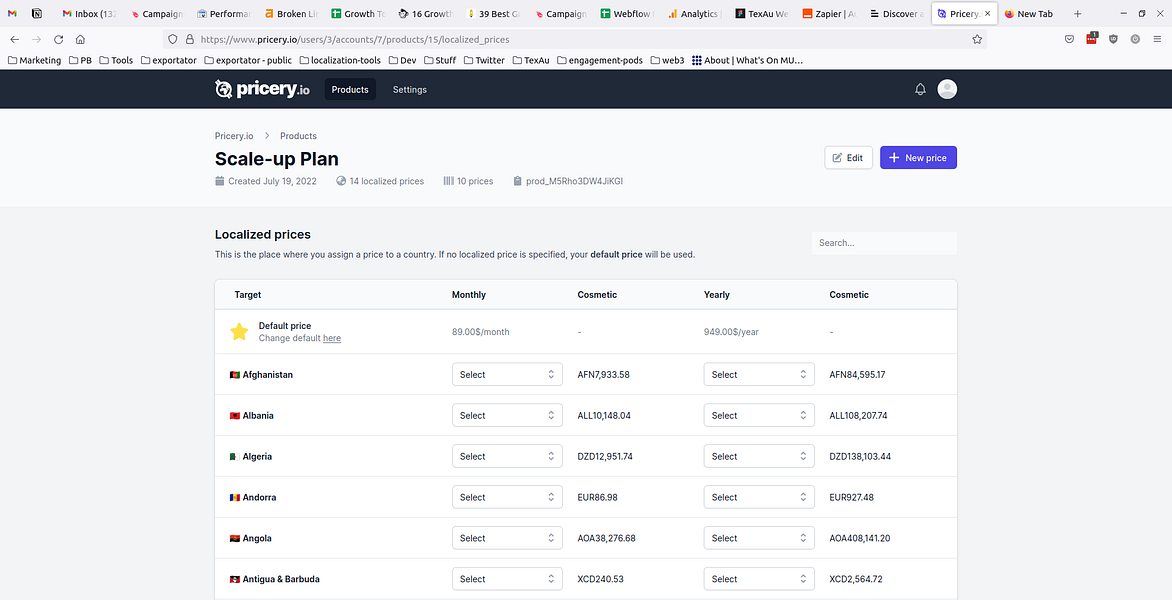Close the Pricery tab
Screen dimensions: 1172x600
pos(987,13)
